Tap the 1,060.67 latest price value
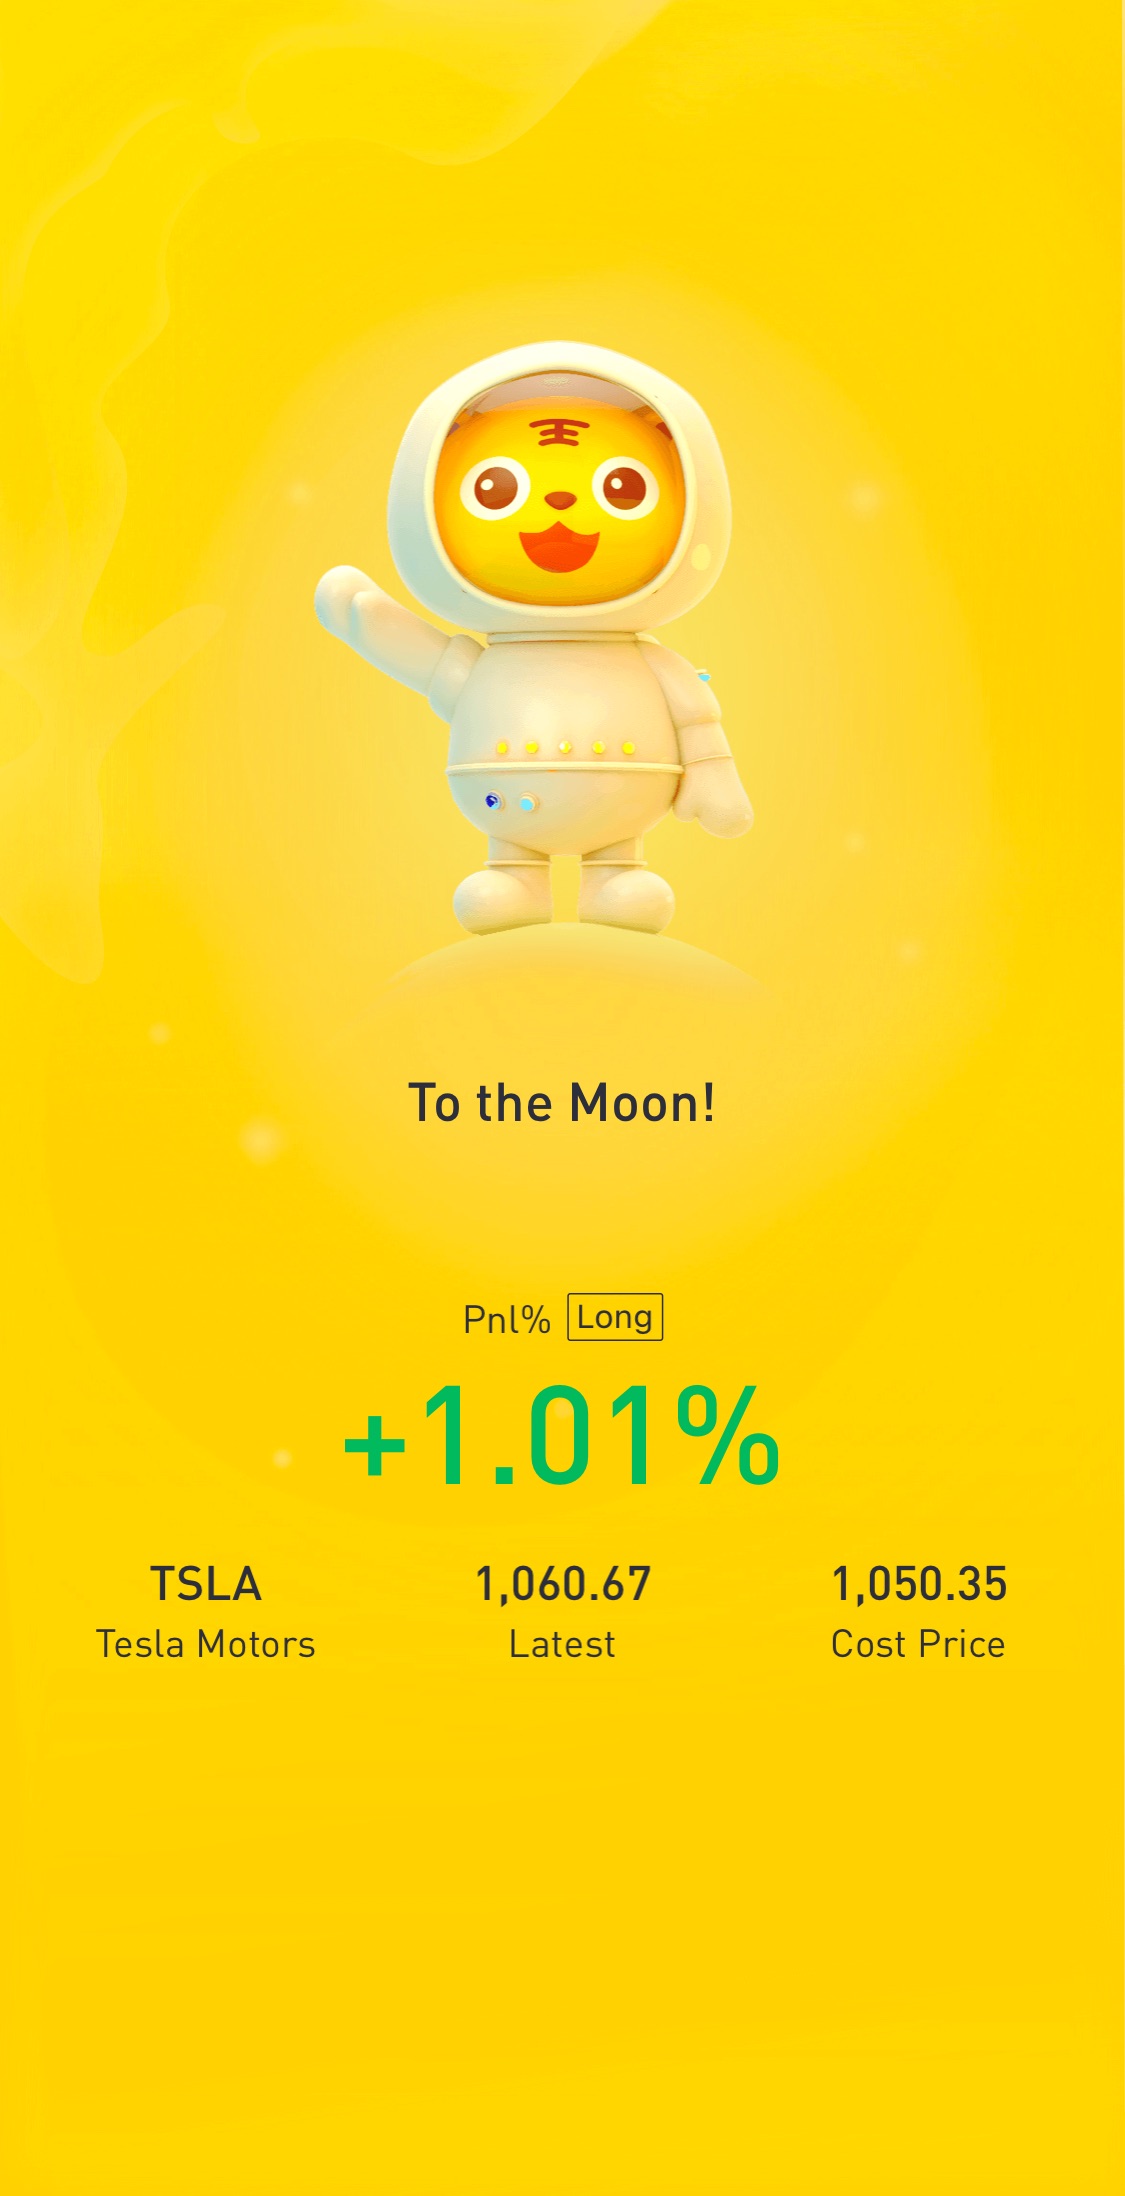 click(x=563, y=1585)
